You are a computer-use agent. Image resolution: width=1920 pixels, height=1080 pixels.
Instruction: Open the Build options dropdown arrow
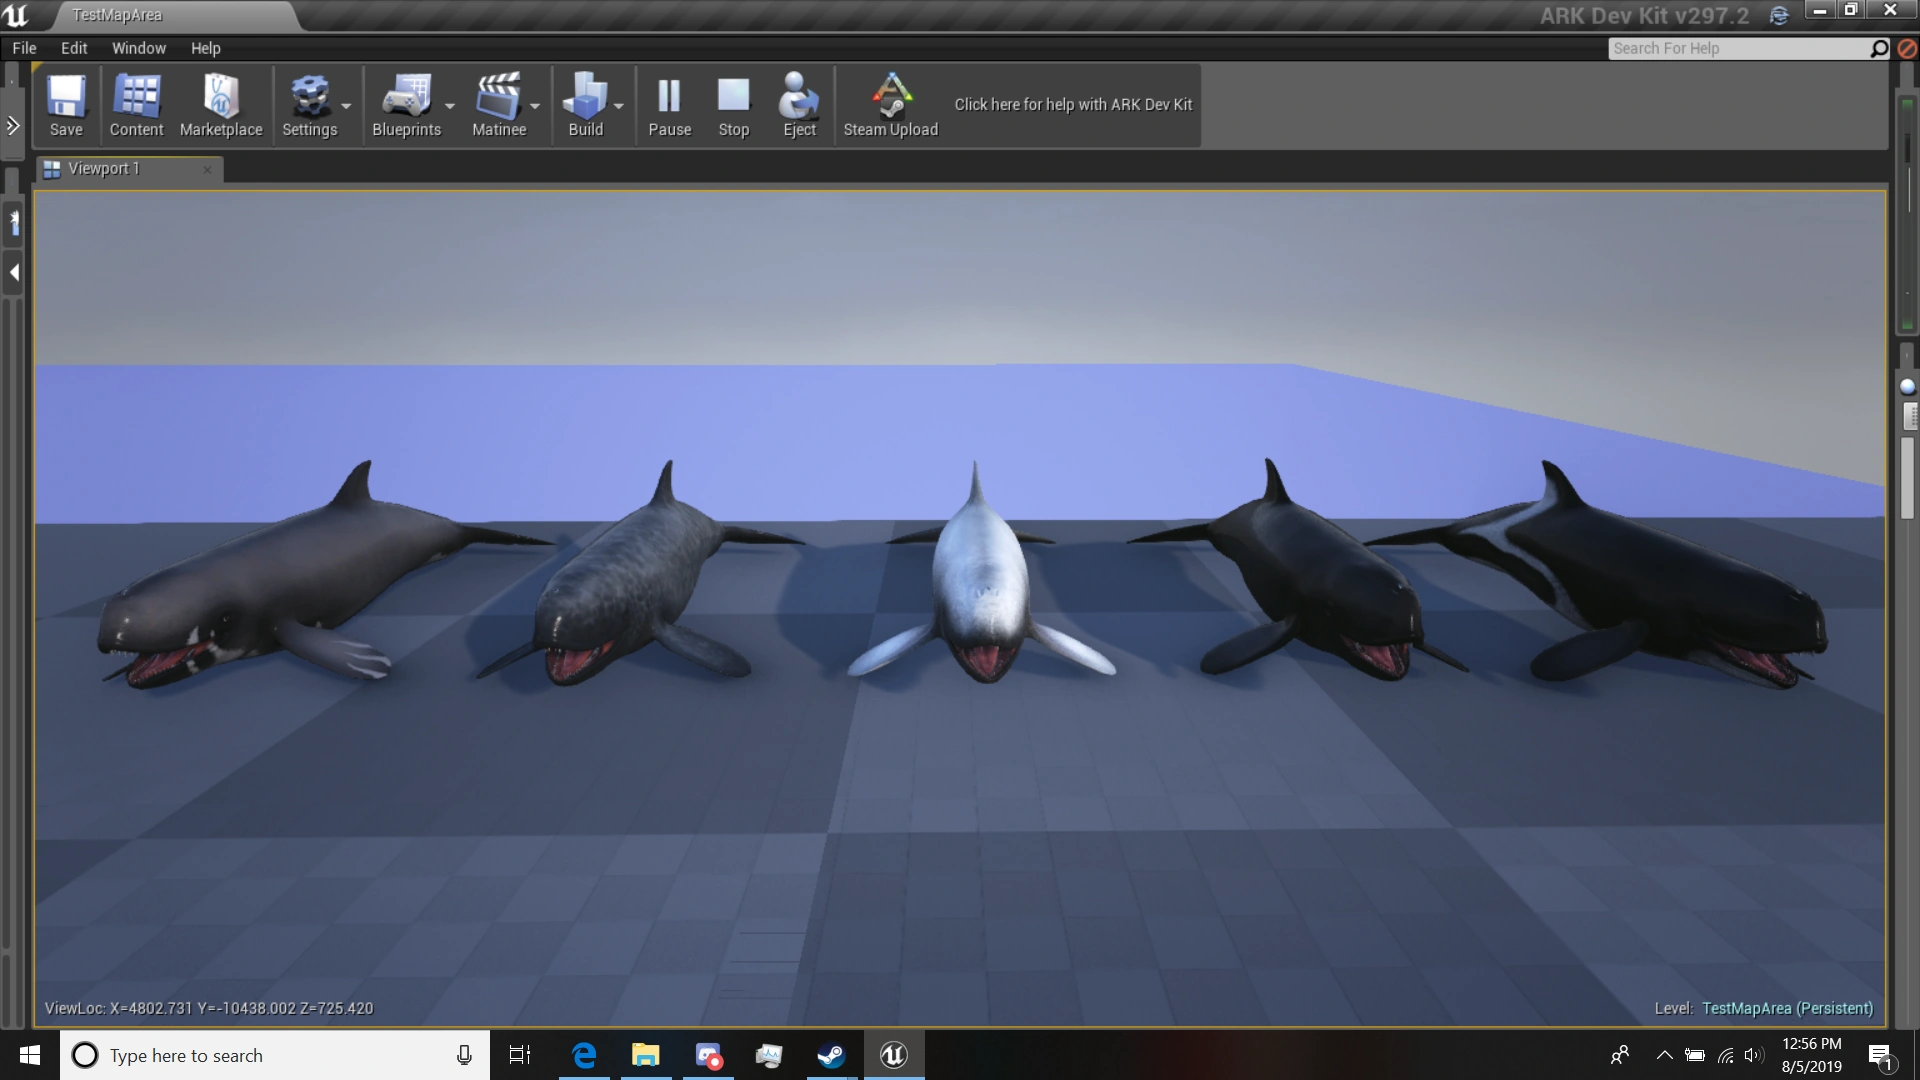coord(619,106)
